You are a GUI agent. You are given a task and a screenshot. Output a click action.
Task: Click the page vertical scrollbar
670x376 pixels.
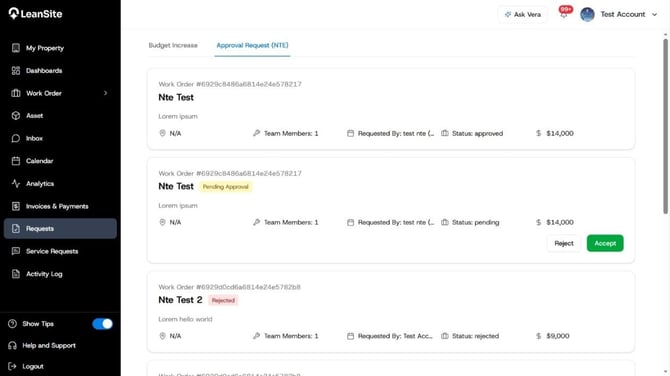[665, 126]
